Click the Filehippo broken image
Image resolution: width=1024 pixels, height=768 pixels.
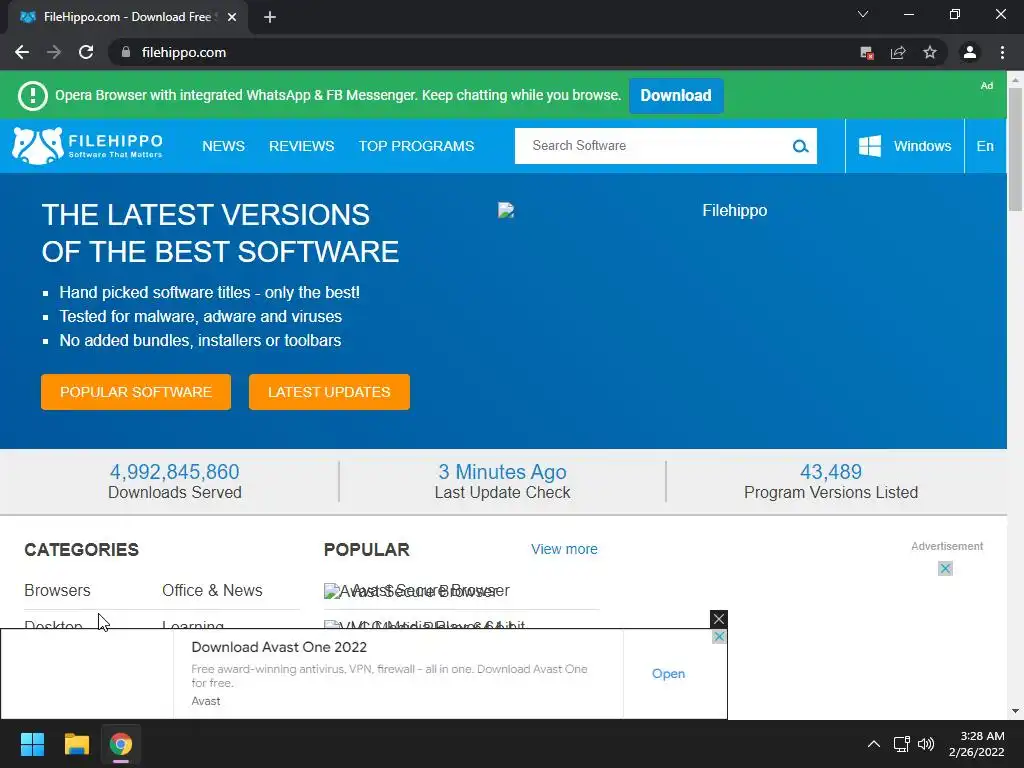[506, 210]
